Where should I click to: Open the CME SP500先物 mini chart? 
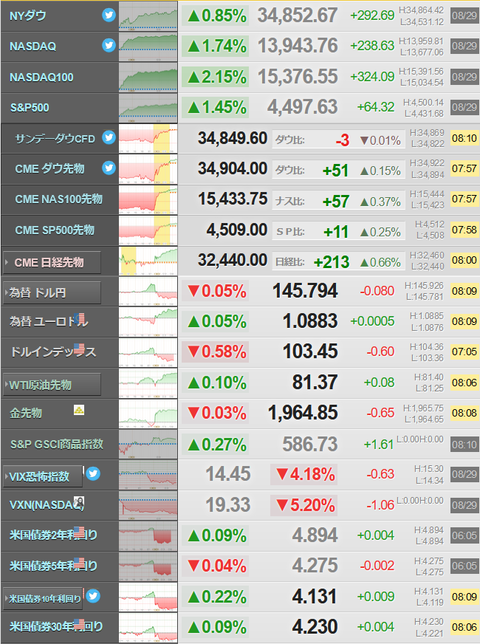coord(148,230)
